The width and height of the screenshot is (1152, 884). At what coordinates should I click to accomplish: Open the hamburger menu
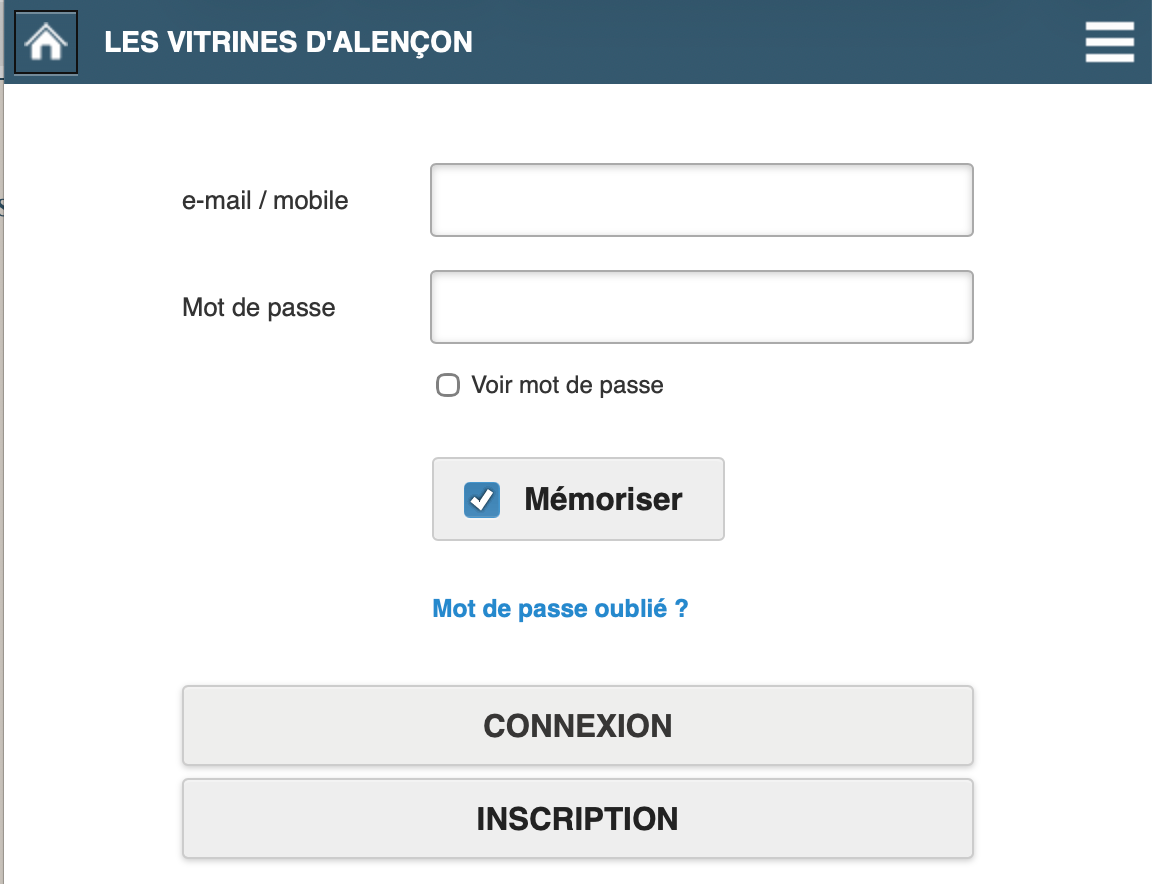pos(1109,43)
